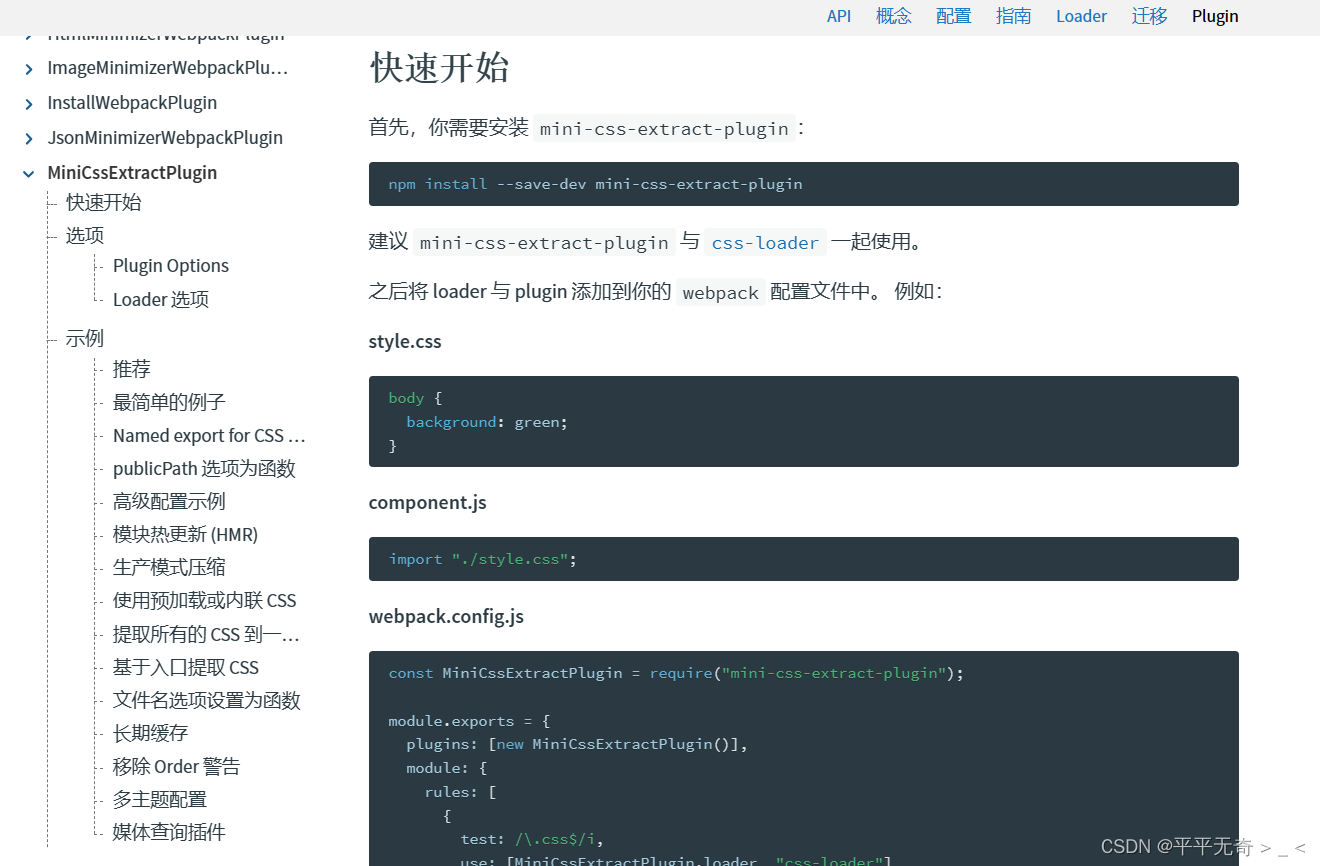1320x866 pixels.
Task: Open the Loader top navigation item
Action: [1081, 16]
